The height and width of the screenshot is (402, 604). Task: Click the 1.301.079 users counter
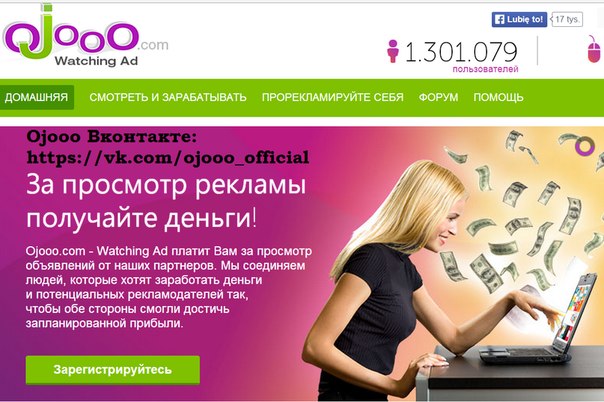pos(461,52)
